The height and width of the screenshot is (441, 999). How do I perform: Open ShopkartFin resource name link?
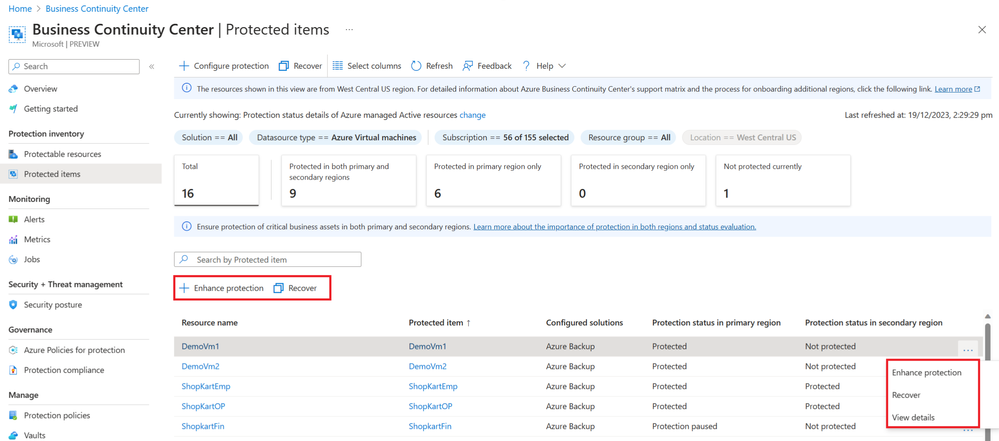tap(203, 426)
